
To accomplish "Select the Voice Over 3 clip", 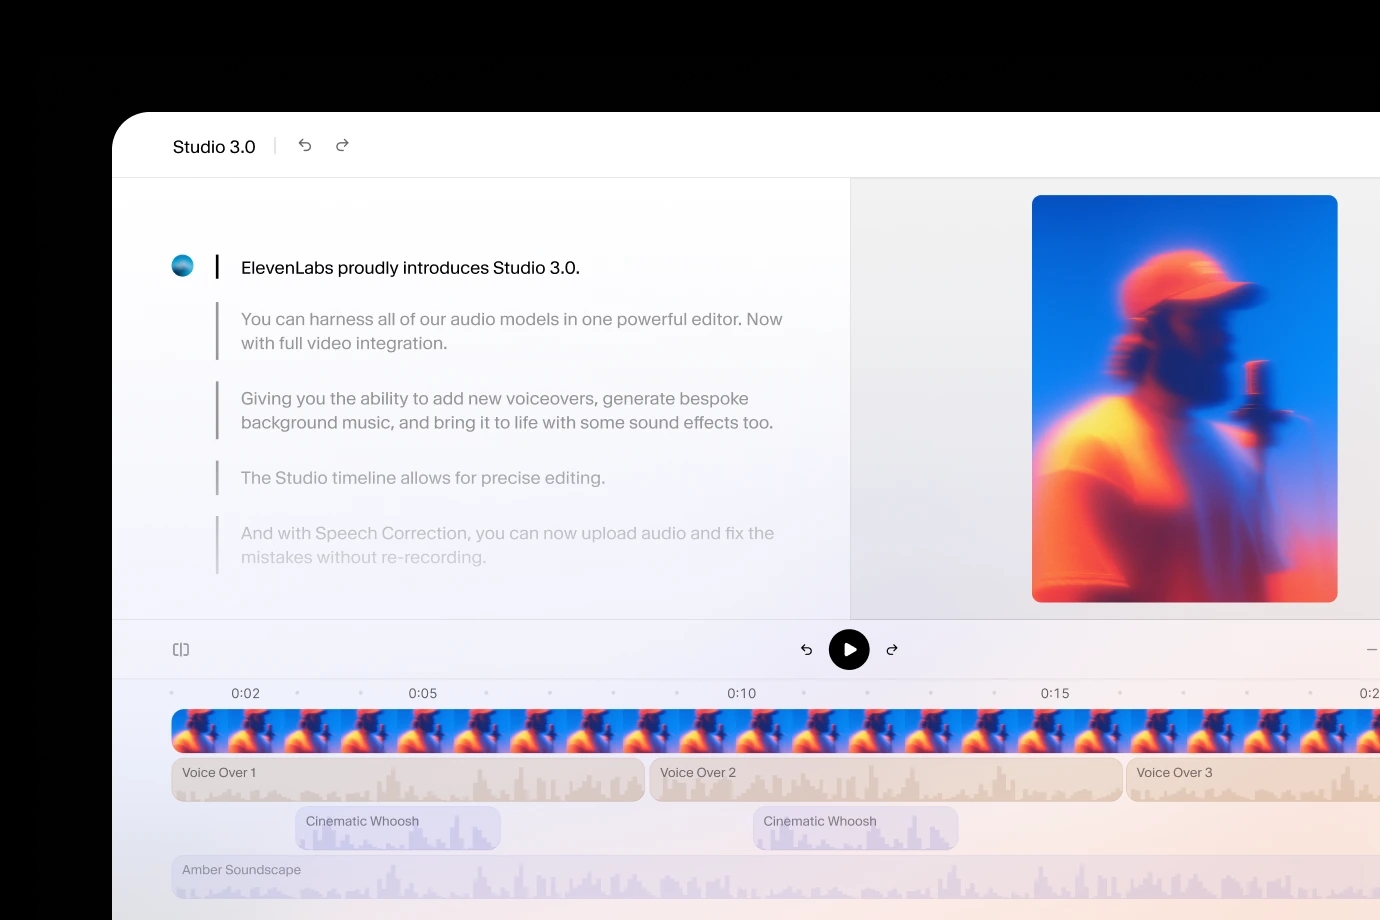I will [1253, 780].
